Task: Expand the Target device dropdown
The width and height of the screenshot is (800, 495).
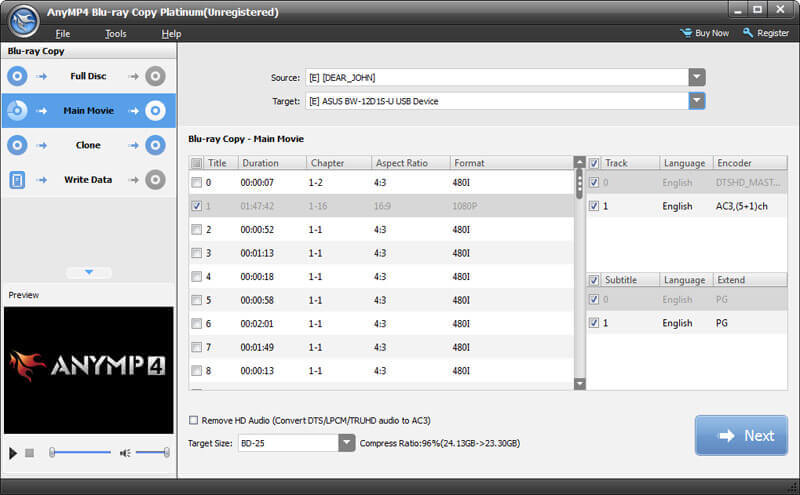Action: (697, 101)
